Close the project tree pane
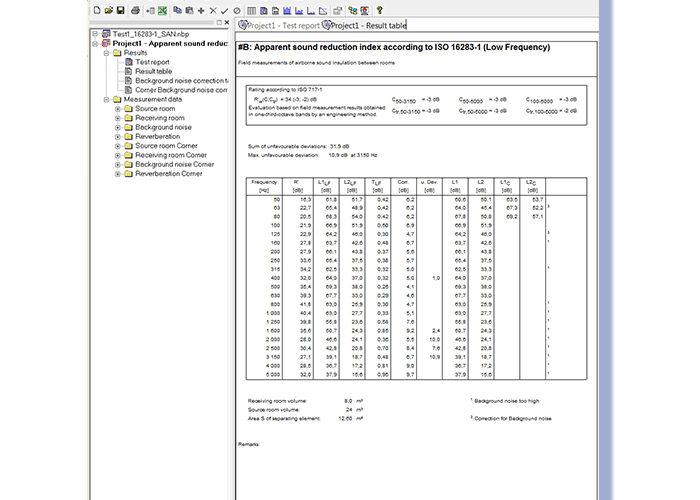The height and width of the screenshot is (500, 700). (x=227, y=22)
